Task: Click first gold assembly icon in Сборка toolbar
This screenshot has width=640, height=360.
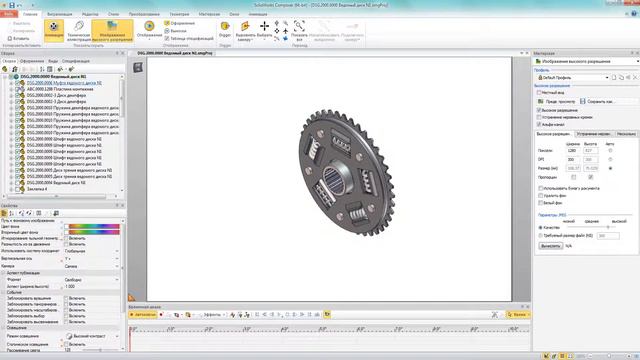Action: [x=5, y=69]
